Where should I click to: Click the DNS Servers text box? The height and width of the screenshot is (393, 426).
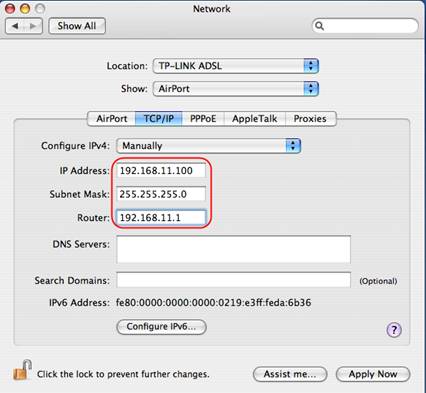[233, 249]
